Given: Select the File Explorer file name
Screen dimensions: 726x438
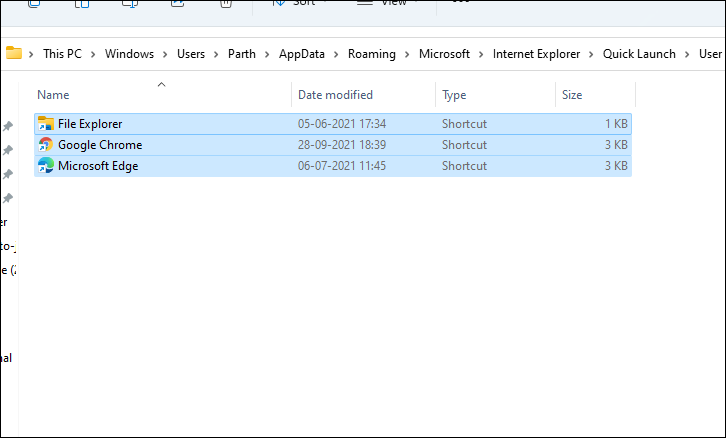Looking at the screenshot, I should point(90,124).
